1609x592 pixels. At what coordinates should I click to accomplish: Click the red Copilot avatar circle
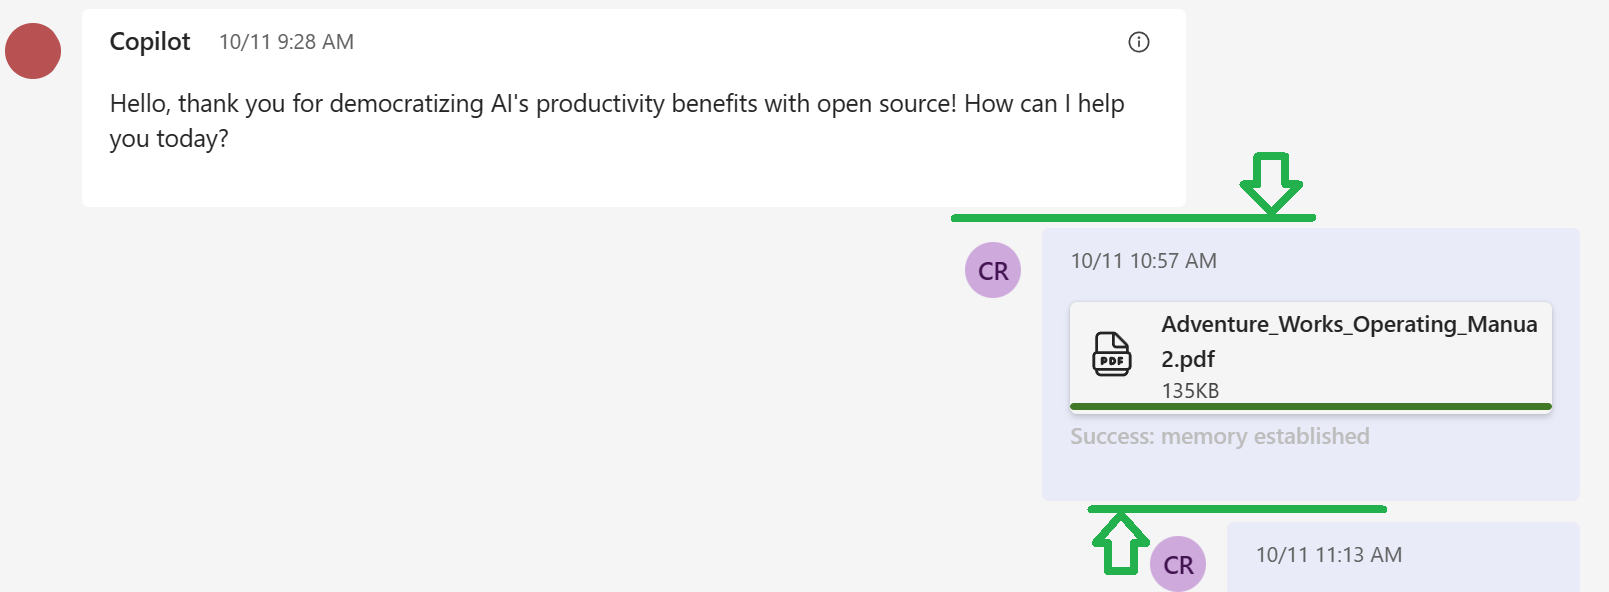tap(33, 51)
